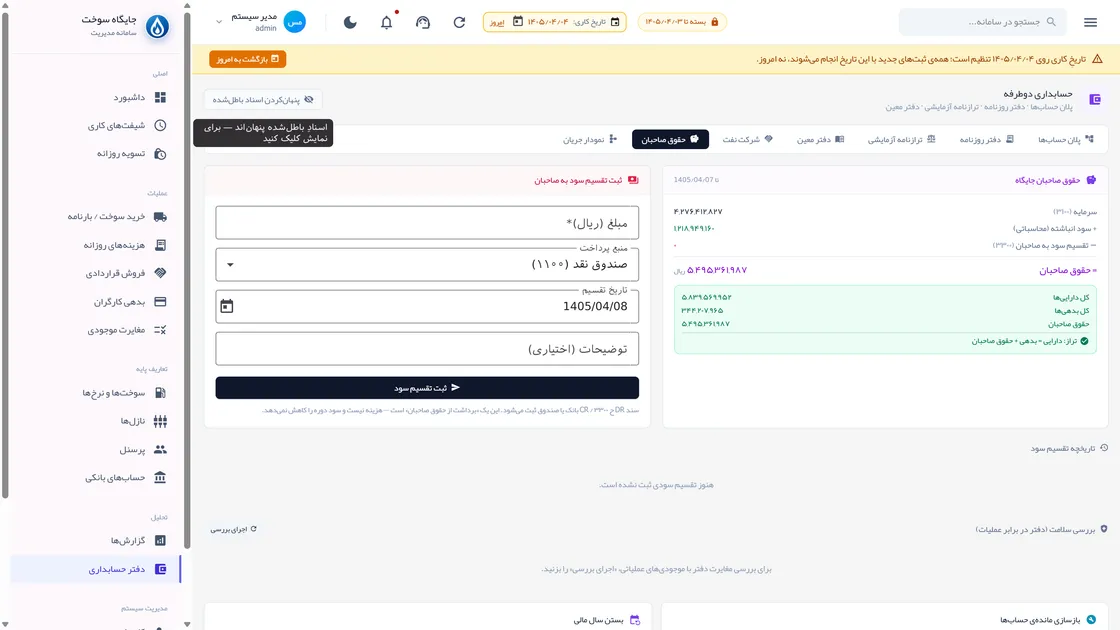Click the بدهی کارگران card icon

tap(160, 302)
